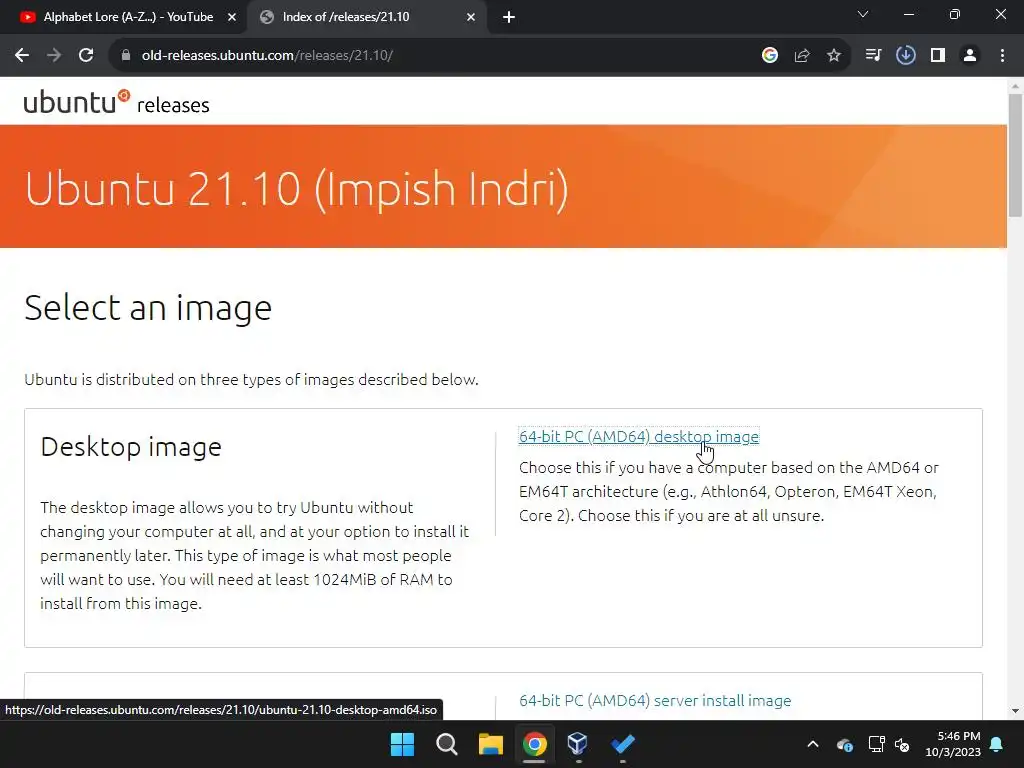Open network display tray icon
The width and height of the screenshot is (1024, 768).
(x=876, y=744)
